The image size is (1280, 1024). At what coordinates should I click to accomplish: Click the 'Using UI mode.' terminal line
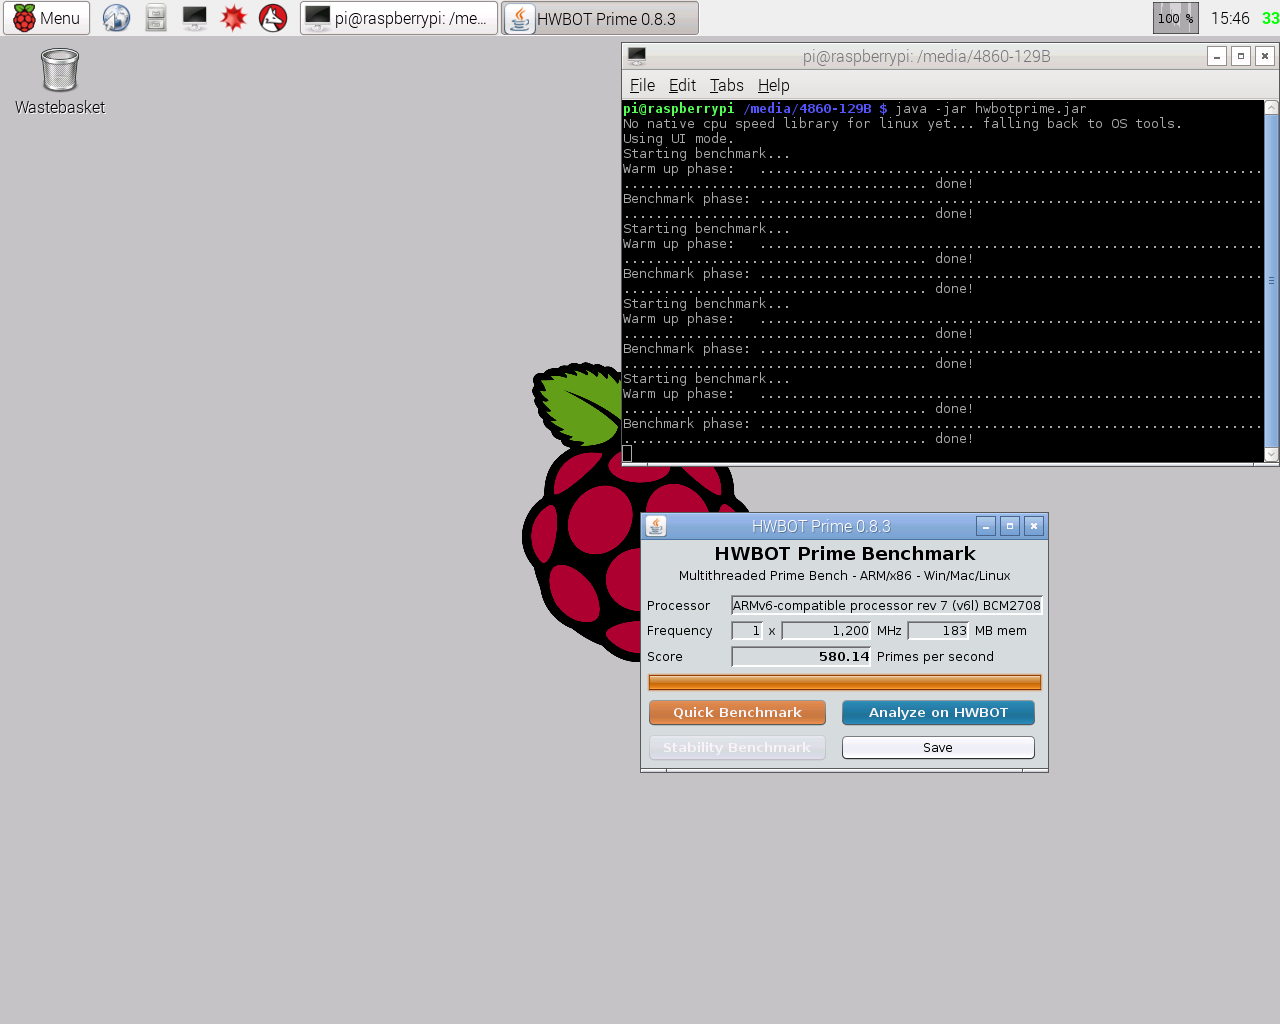pyautogui.click(x=678, y=139)
